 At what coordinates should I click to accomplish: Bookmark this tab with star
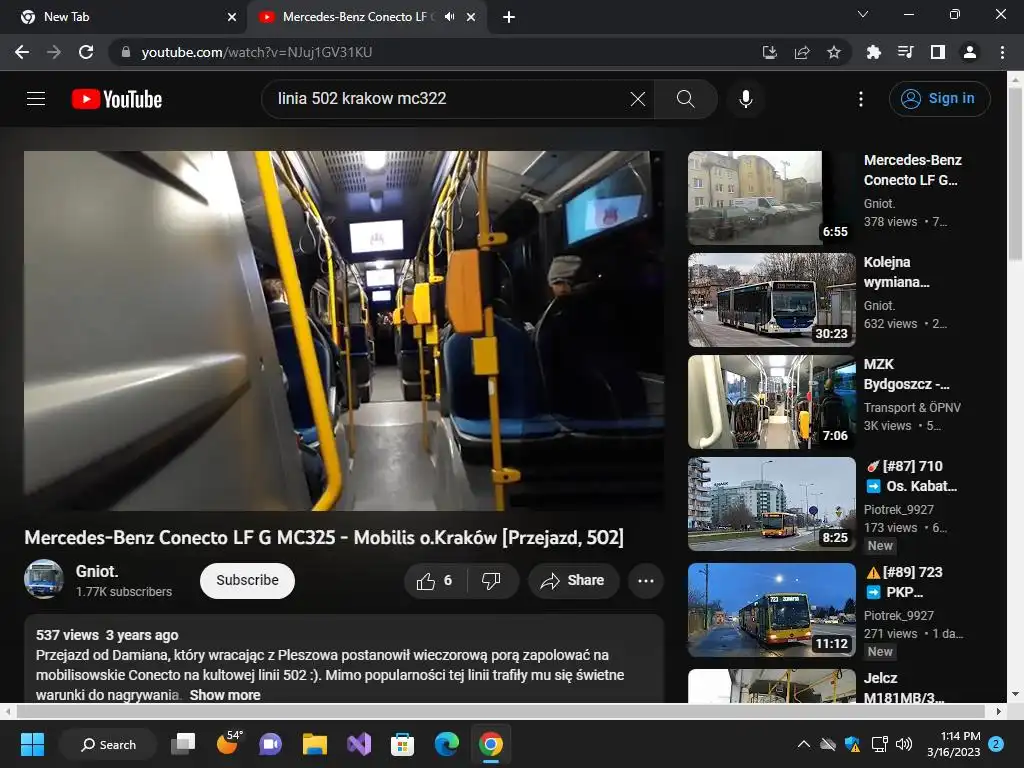[x=834, y=52]
